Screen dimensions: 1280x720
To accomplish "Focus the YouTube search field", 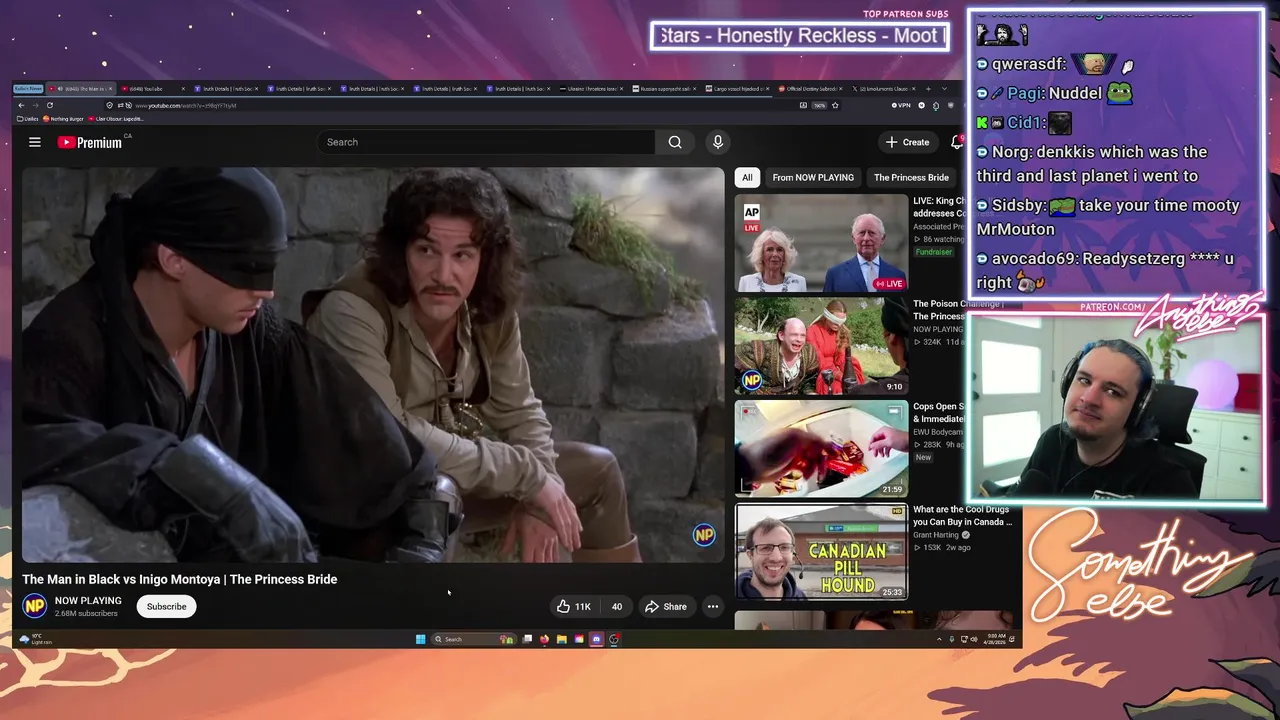I will click(x=486, y=142).
